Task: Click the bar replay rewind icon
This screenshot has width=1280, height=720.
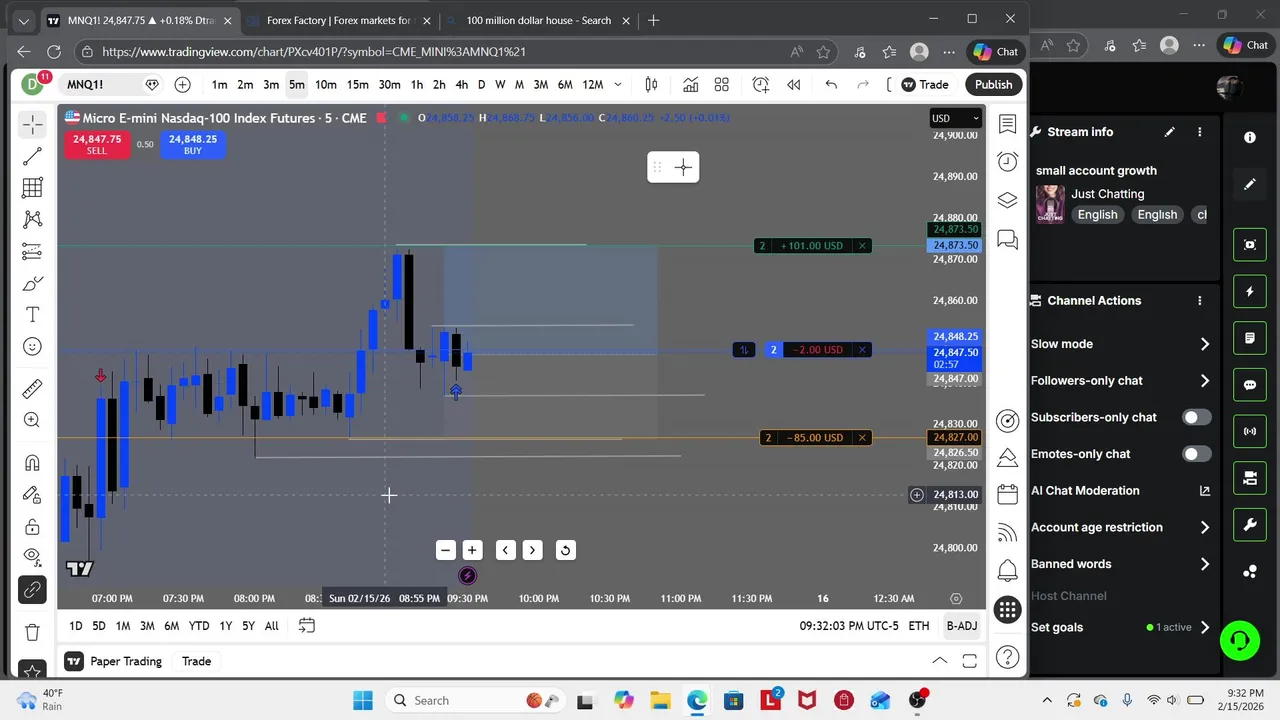Action: point(793,85)
